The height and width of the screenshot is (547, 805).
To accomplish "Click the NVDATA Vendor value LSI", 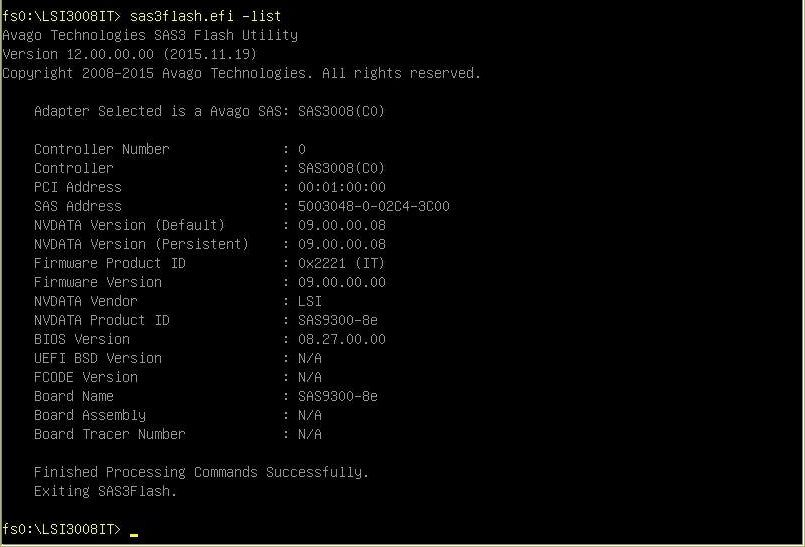I will (310, 302).
